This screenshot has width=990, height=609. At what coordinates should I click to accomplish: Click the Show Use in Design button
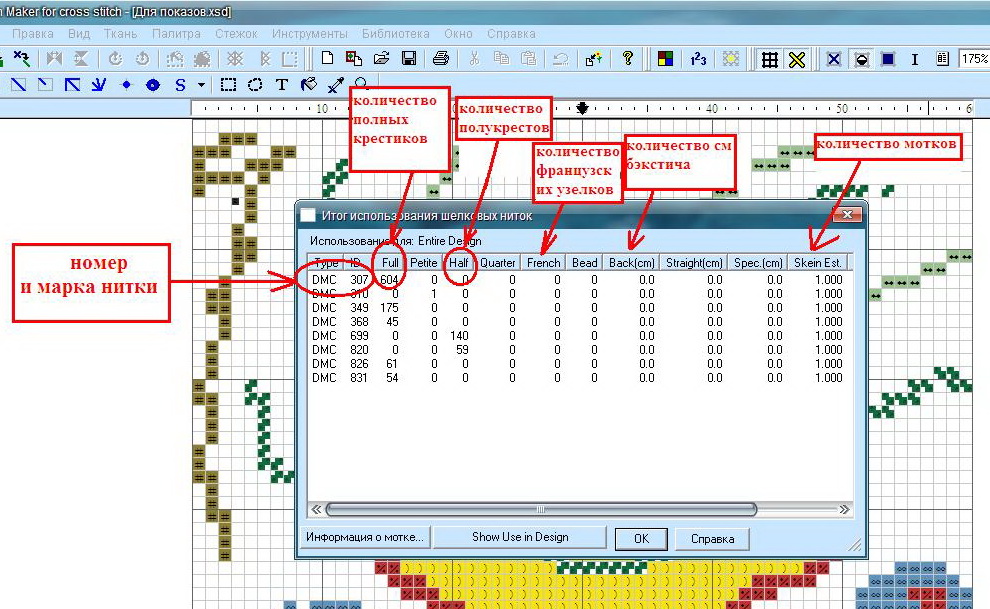tap(519, 537)
